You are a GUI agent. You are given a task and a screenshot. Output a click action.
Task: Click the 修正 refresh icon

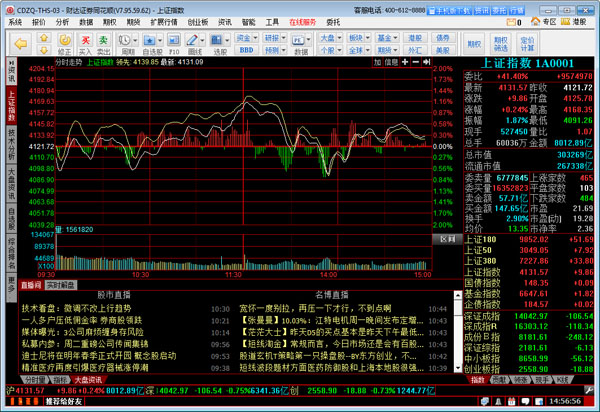[65, 40]
